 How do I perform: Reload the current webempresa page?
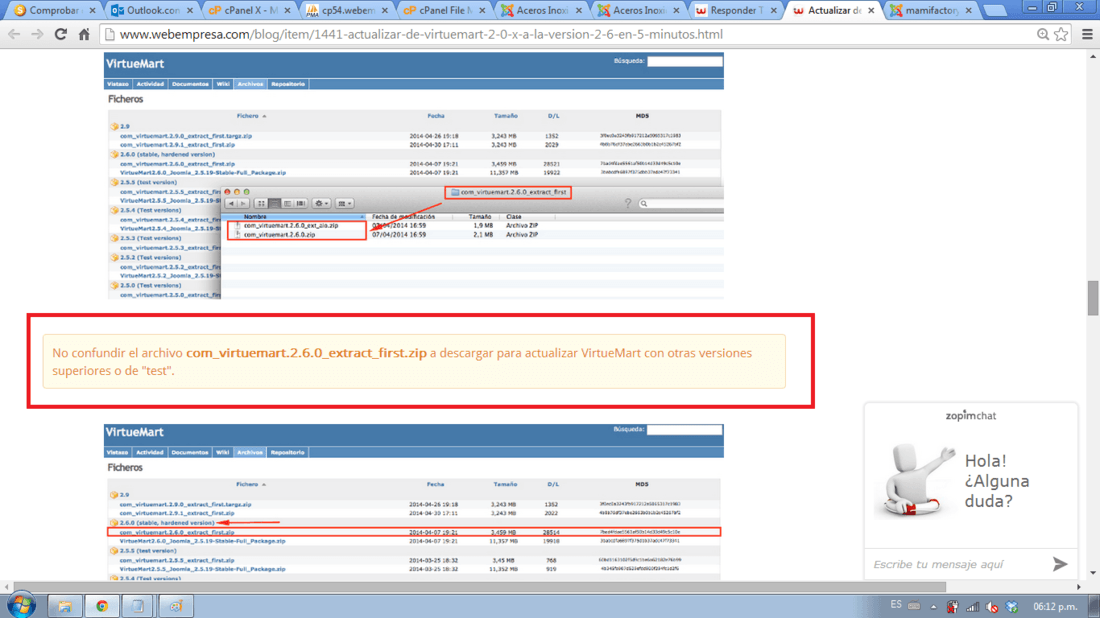pyautogui.click(x=61, y=34)
